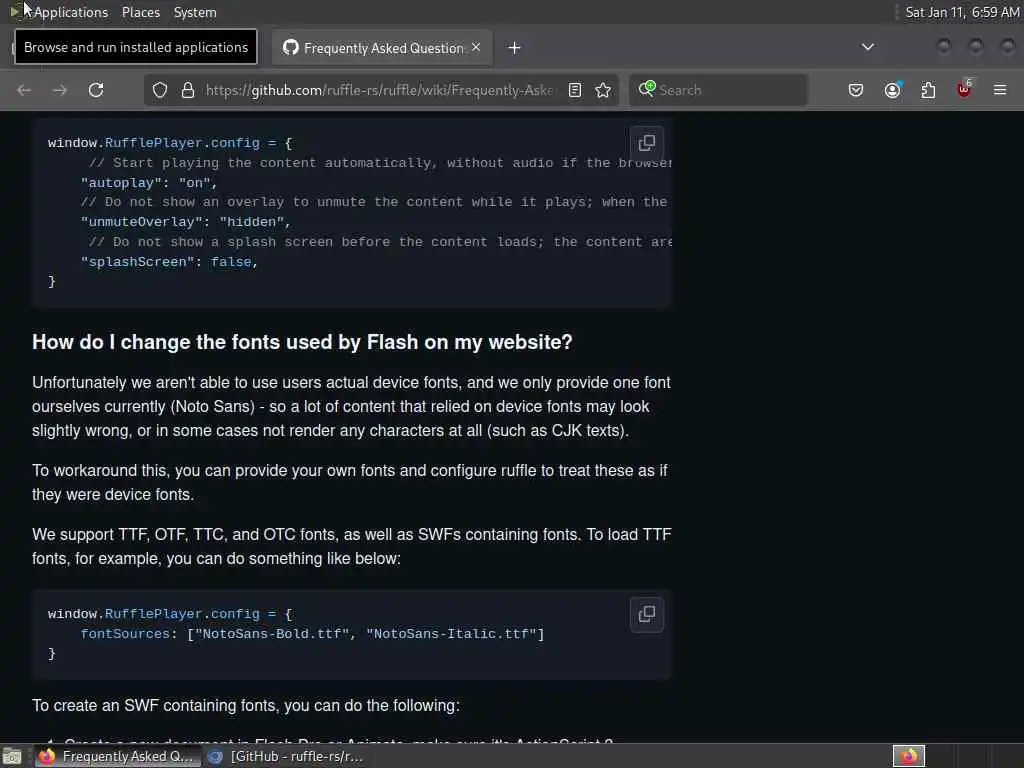
Task: Copy the fontSources code block
Action: tap(647, 614)
